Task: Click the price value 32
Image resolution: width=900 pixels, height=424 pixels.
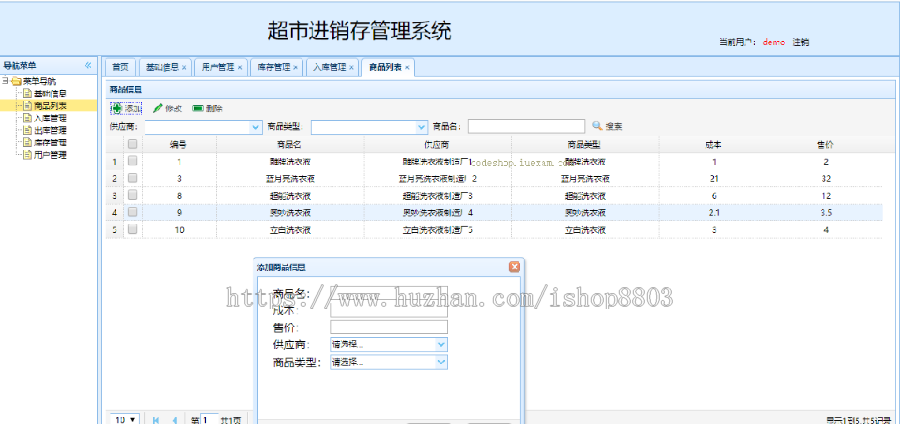Action: click(825, 178)
